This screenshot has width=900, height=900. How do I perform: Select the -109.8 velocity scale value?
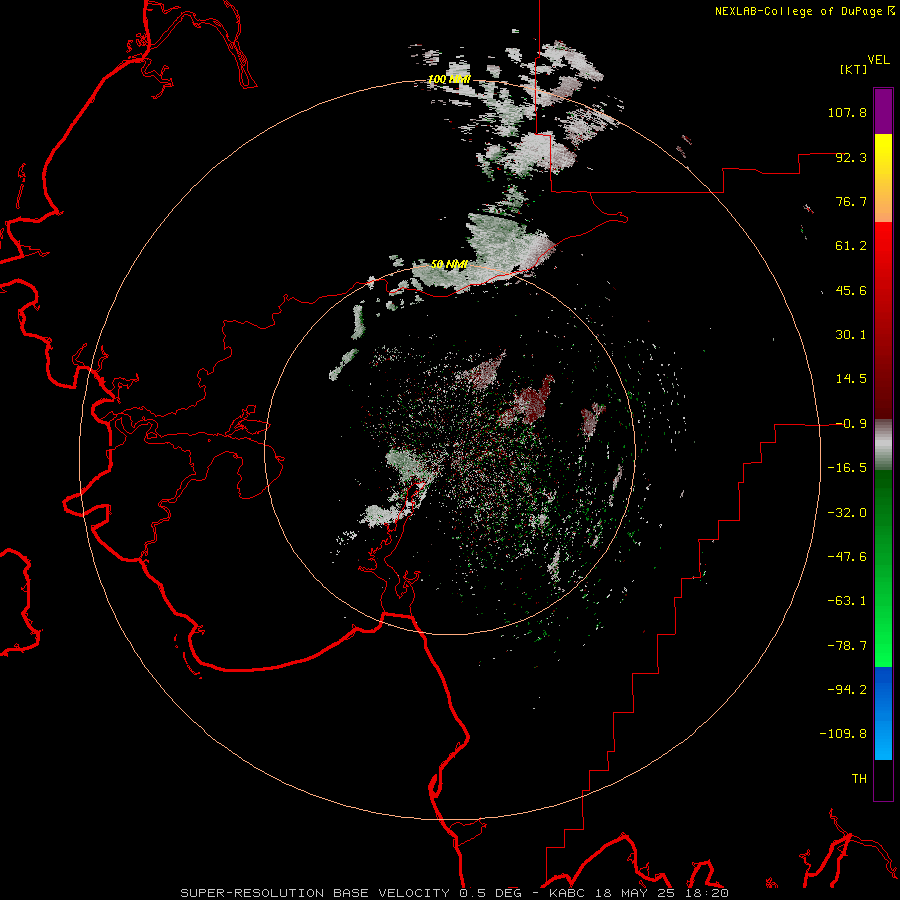pyautogui.click(x=843, y=734)
